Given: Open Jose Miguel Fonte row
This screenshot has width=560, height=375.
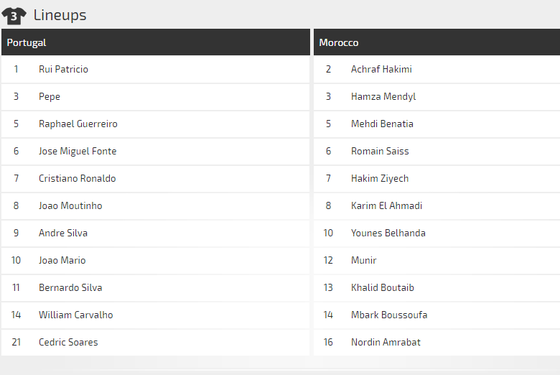Looking at the screenshot, I should (x=155, y=151).
